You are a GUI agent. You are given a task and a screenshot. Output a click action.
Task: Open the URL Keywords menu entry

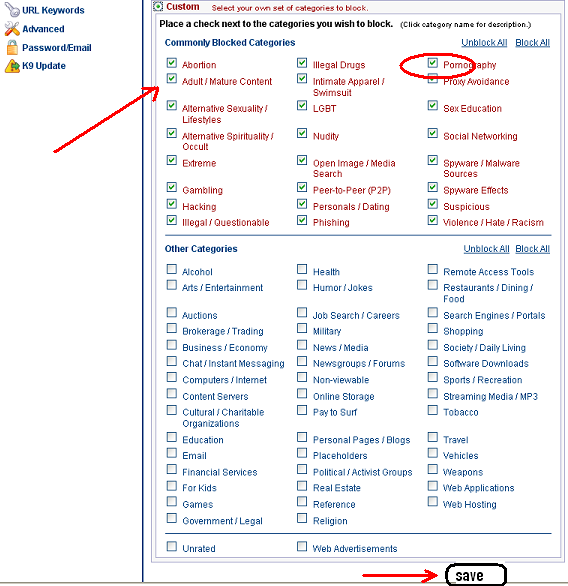[53, 10]
